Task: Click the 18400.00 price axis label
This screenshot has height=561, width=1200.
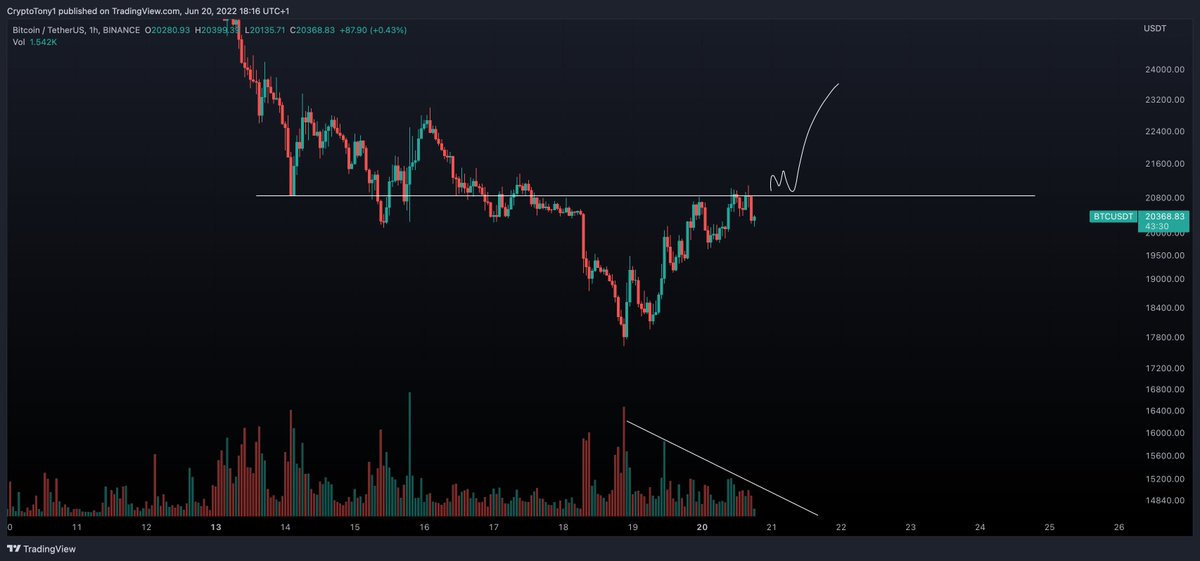Action: pyautogui.click(x=1167, y=309)
